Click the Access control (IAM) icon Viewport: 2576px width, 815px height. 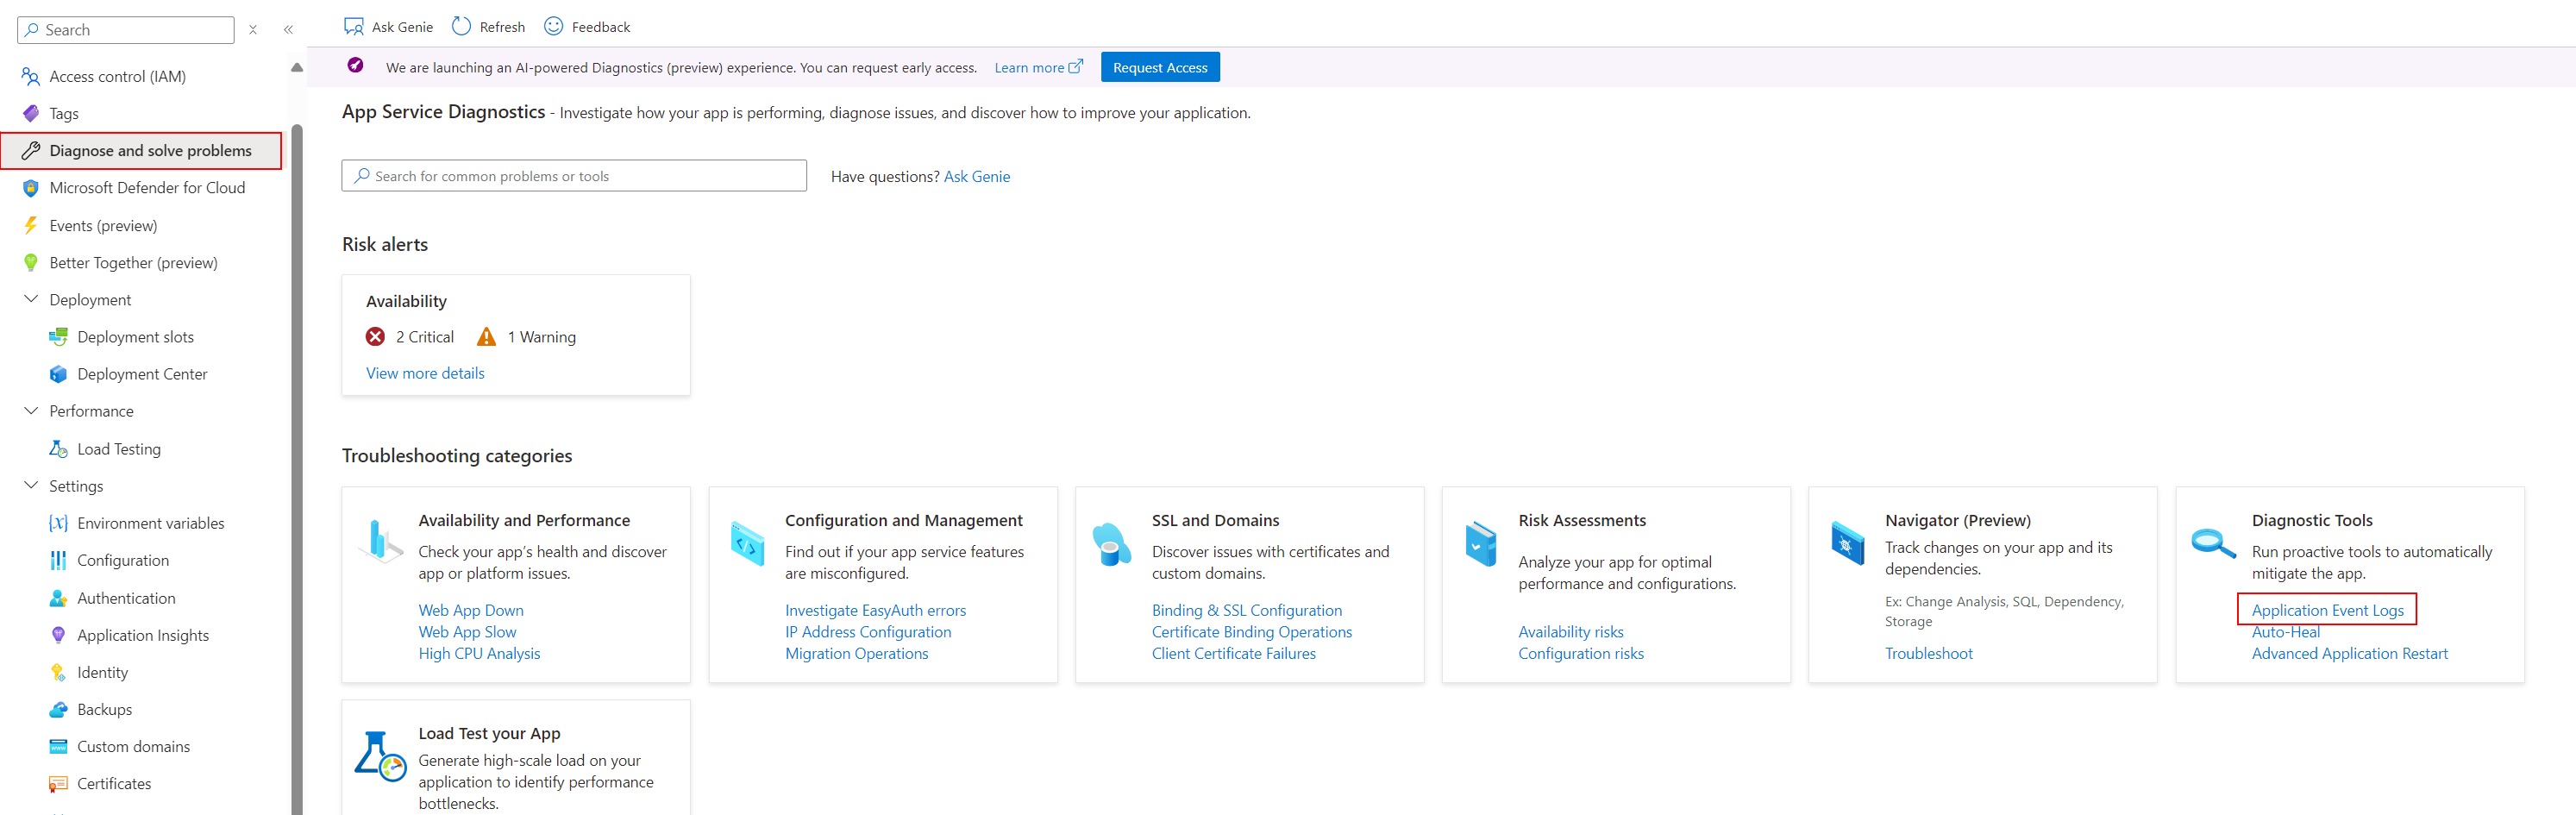click(31, 76)
